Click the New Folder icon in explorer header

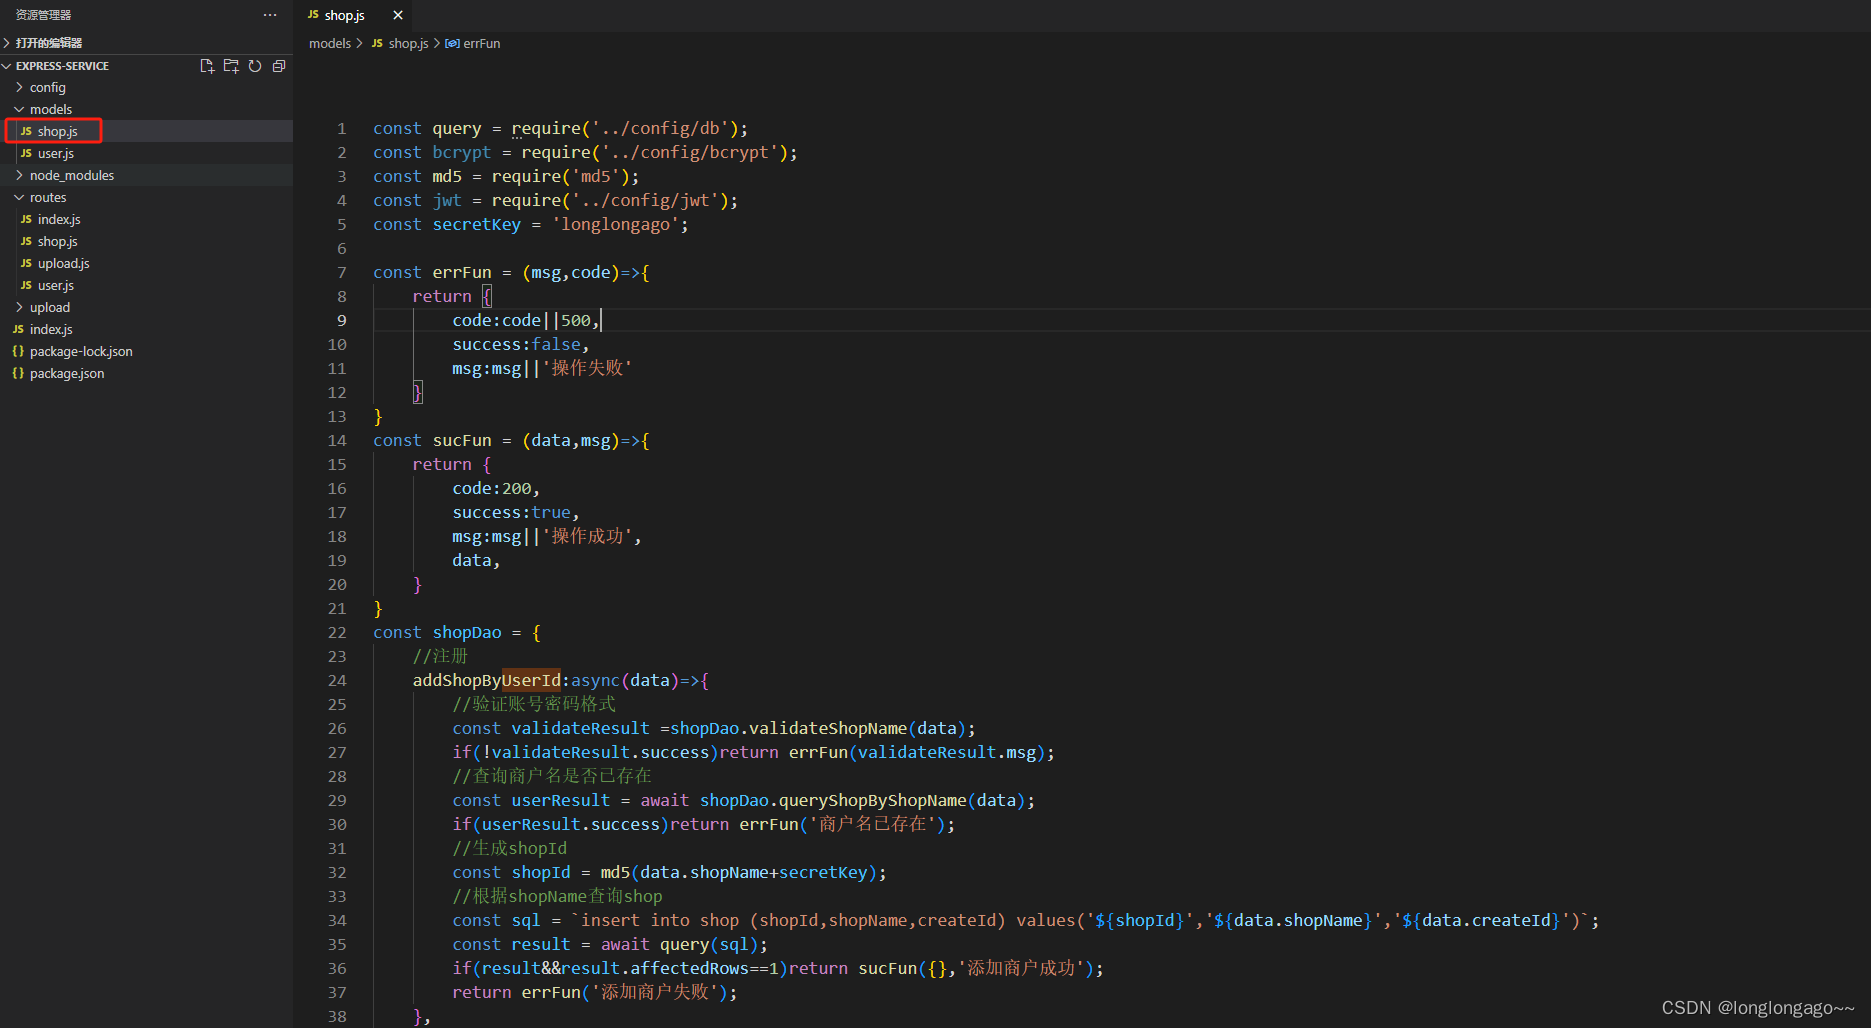[x=231, y=66]
